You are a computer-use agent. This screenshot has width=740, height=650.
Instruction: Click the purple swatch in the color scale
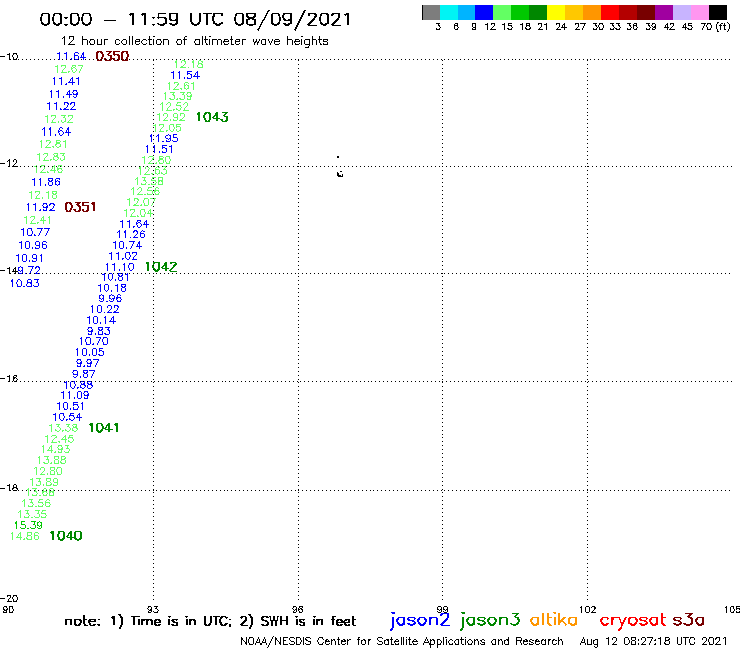664,12
